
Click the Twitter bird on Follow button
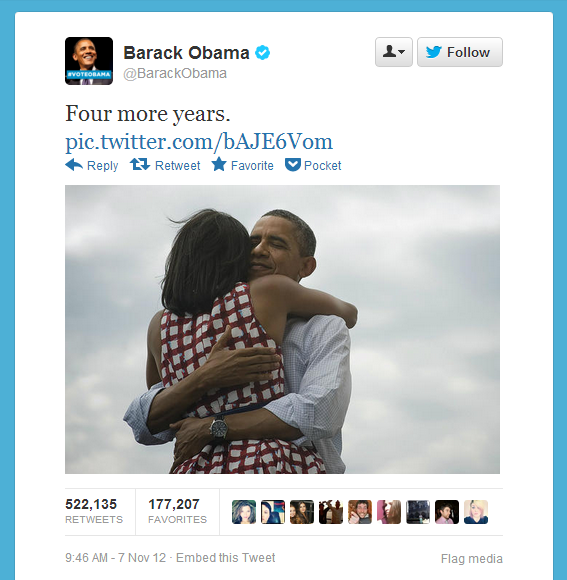pyautogui.click(x=433, y=52)
